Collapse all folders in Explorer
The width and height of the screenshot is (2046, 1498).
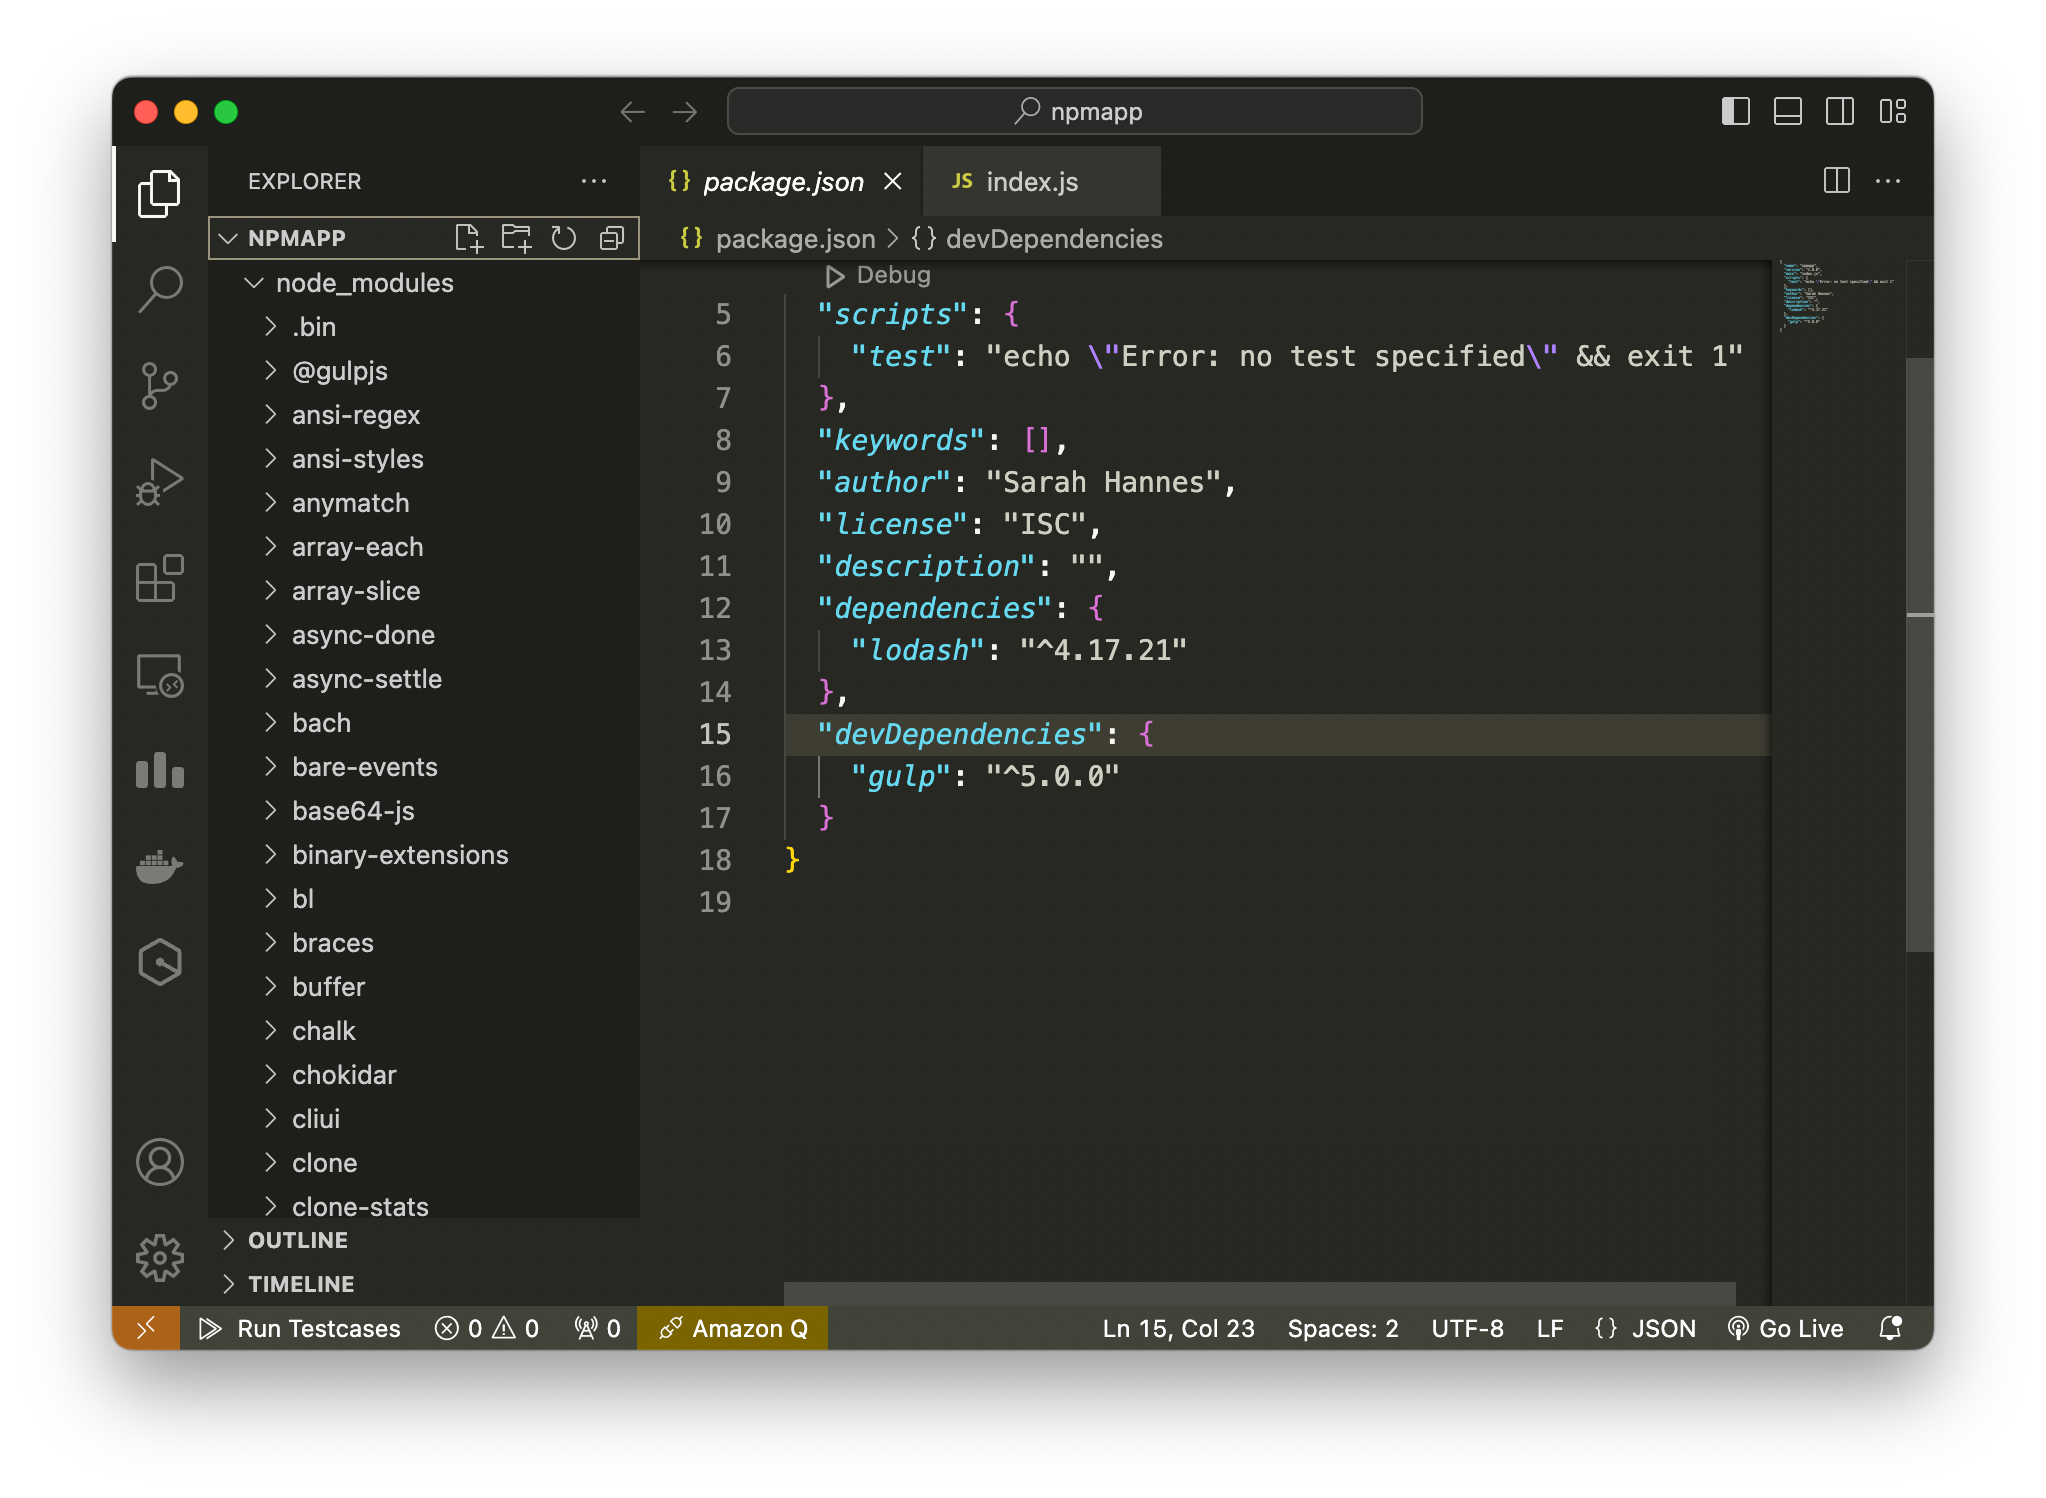[x=612, y=238]
